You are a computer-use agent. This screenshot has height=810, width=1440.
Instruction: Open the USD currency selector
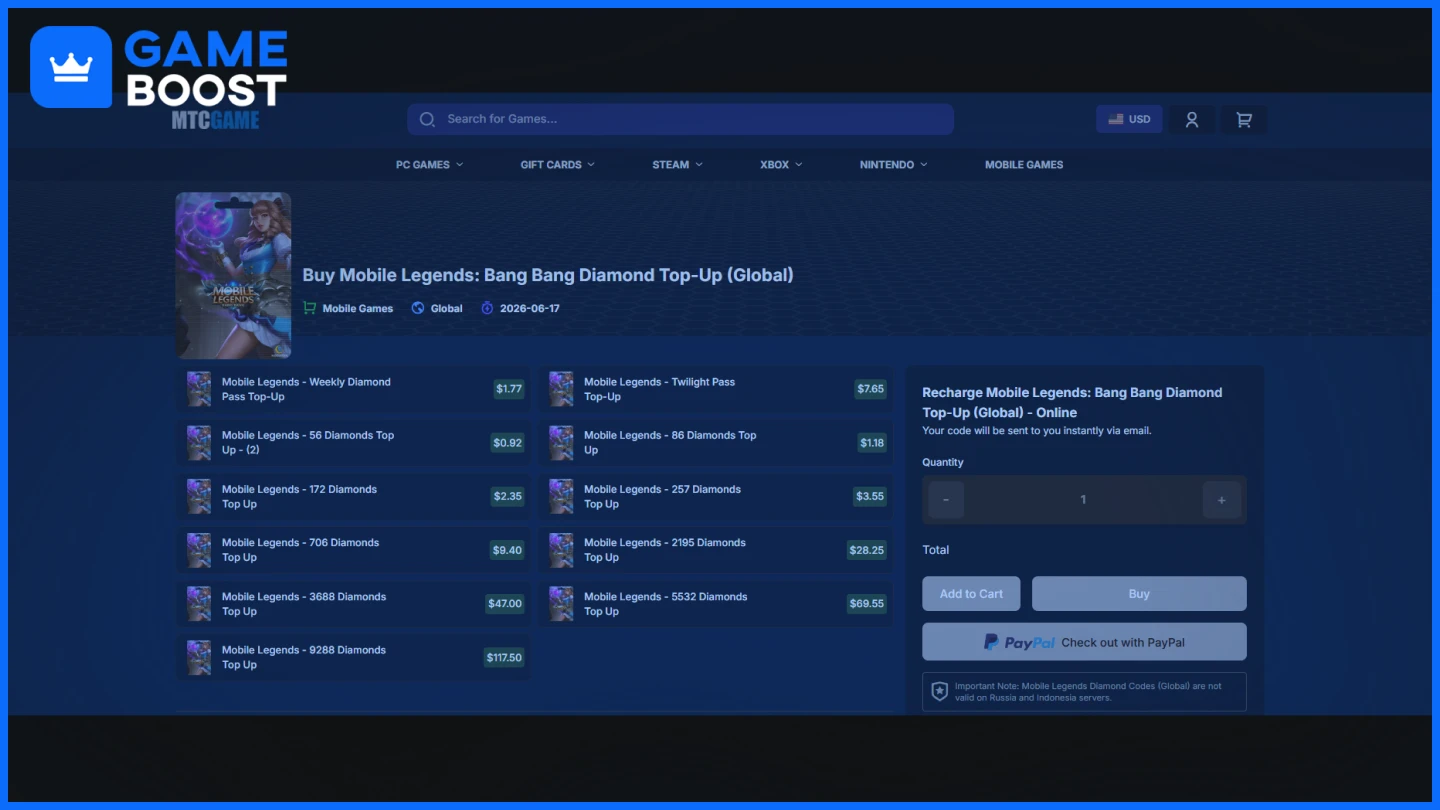pos(1129,119)
